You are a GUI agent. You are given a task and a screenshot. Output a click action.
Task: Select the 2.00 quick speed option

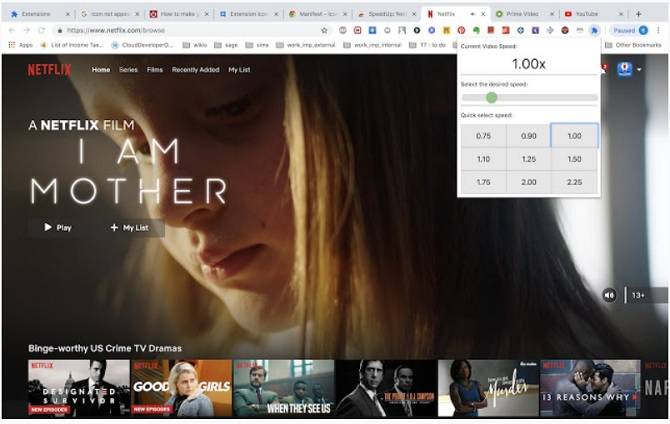pyautogui.click(x=529, y=182)
